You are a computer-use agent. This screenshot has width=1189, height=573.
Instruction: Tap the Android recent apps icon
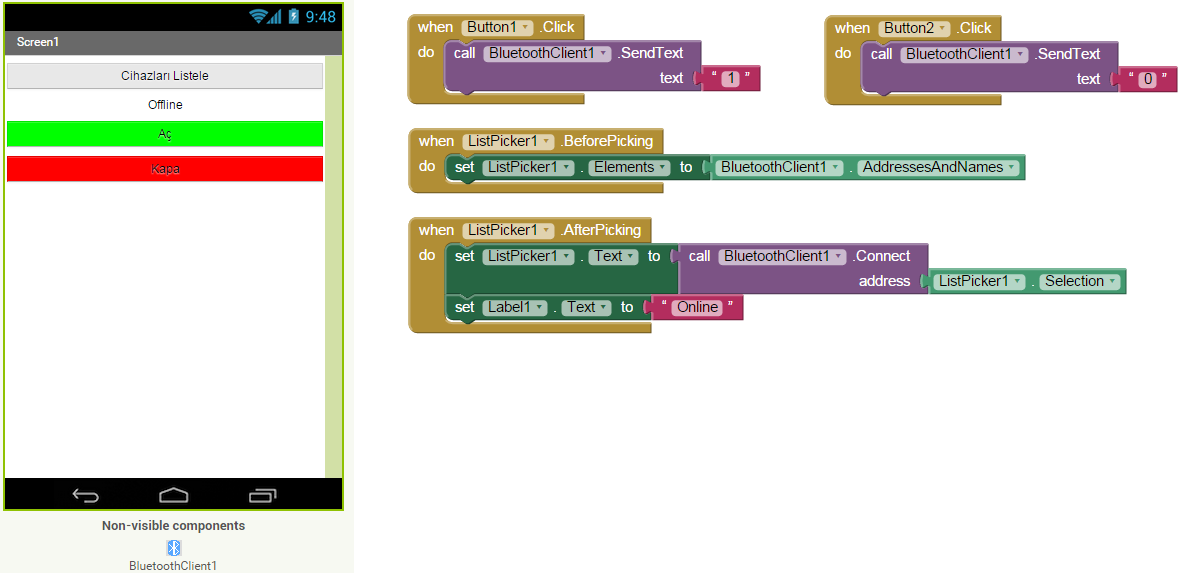262,495
